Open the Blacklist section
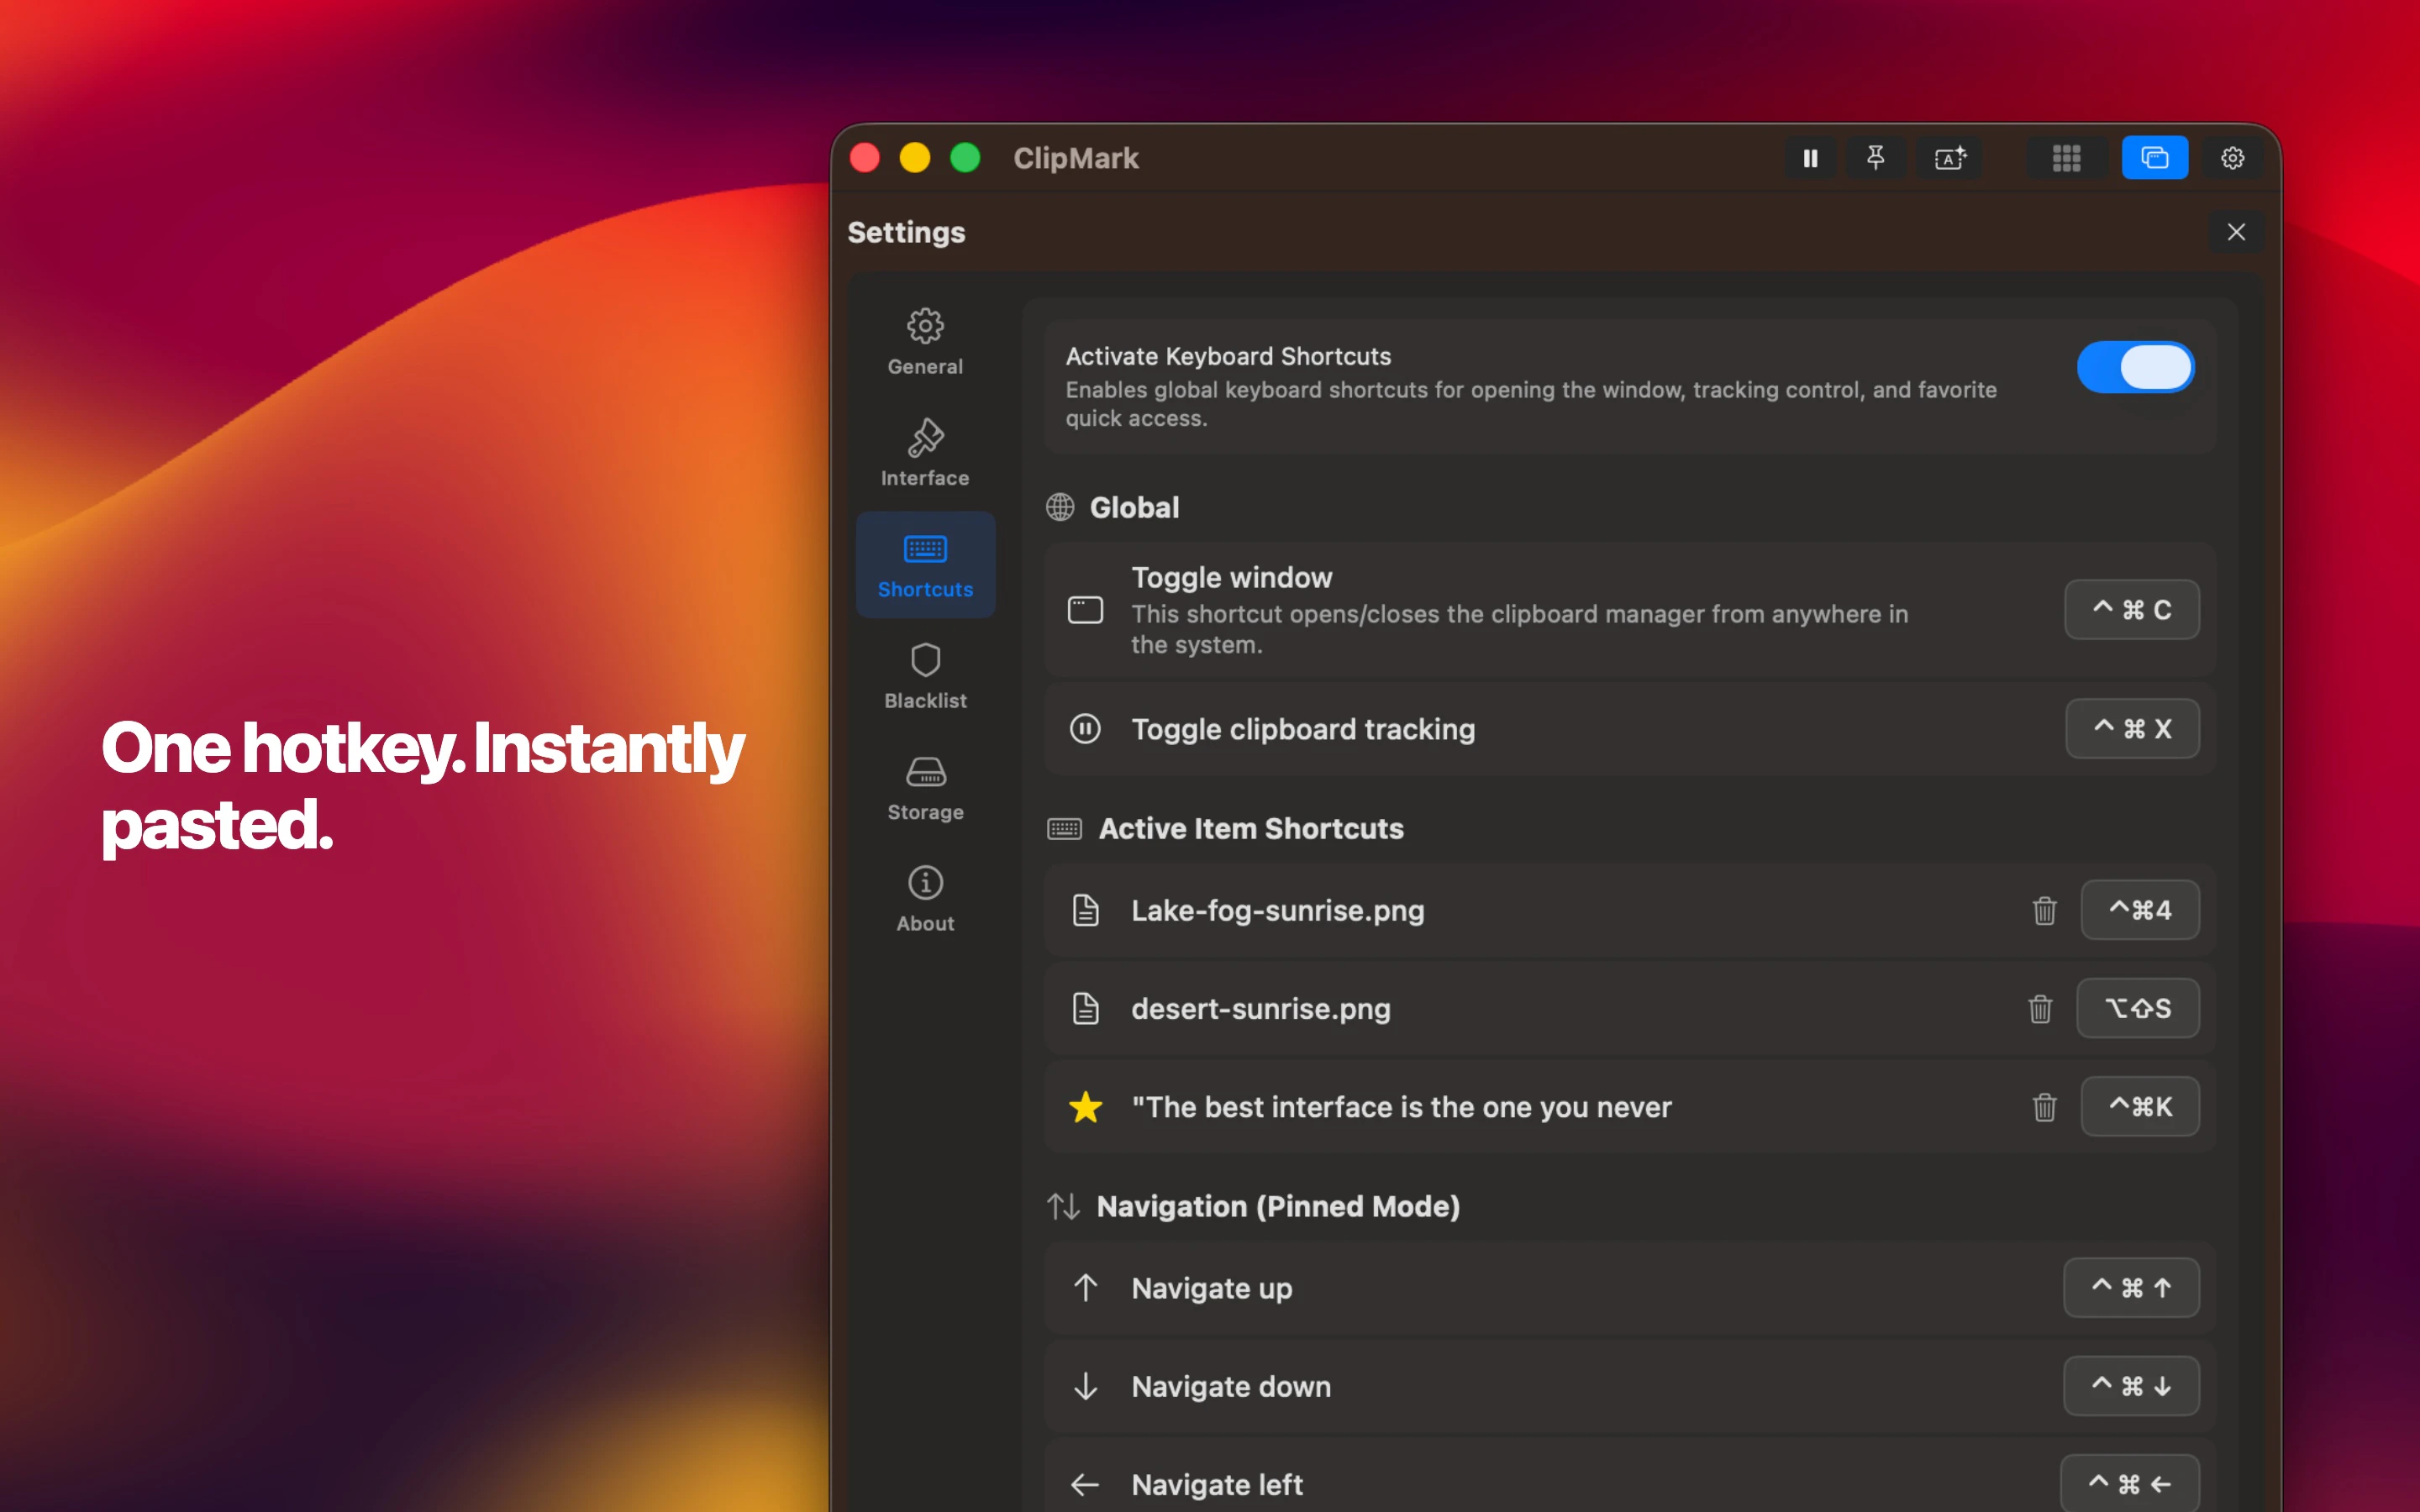This screenshot has width=2420, height=1512. click(x=924, y=675)
